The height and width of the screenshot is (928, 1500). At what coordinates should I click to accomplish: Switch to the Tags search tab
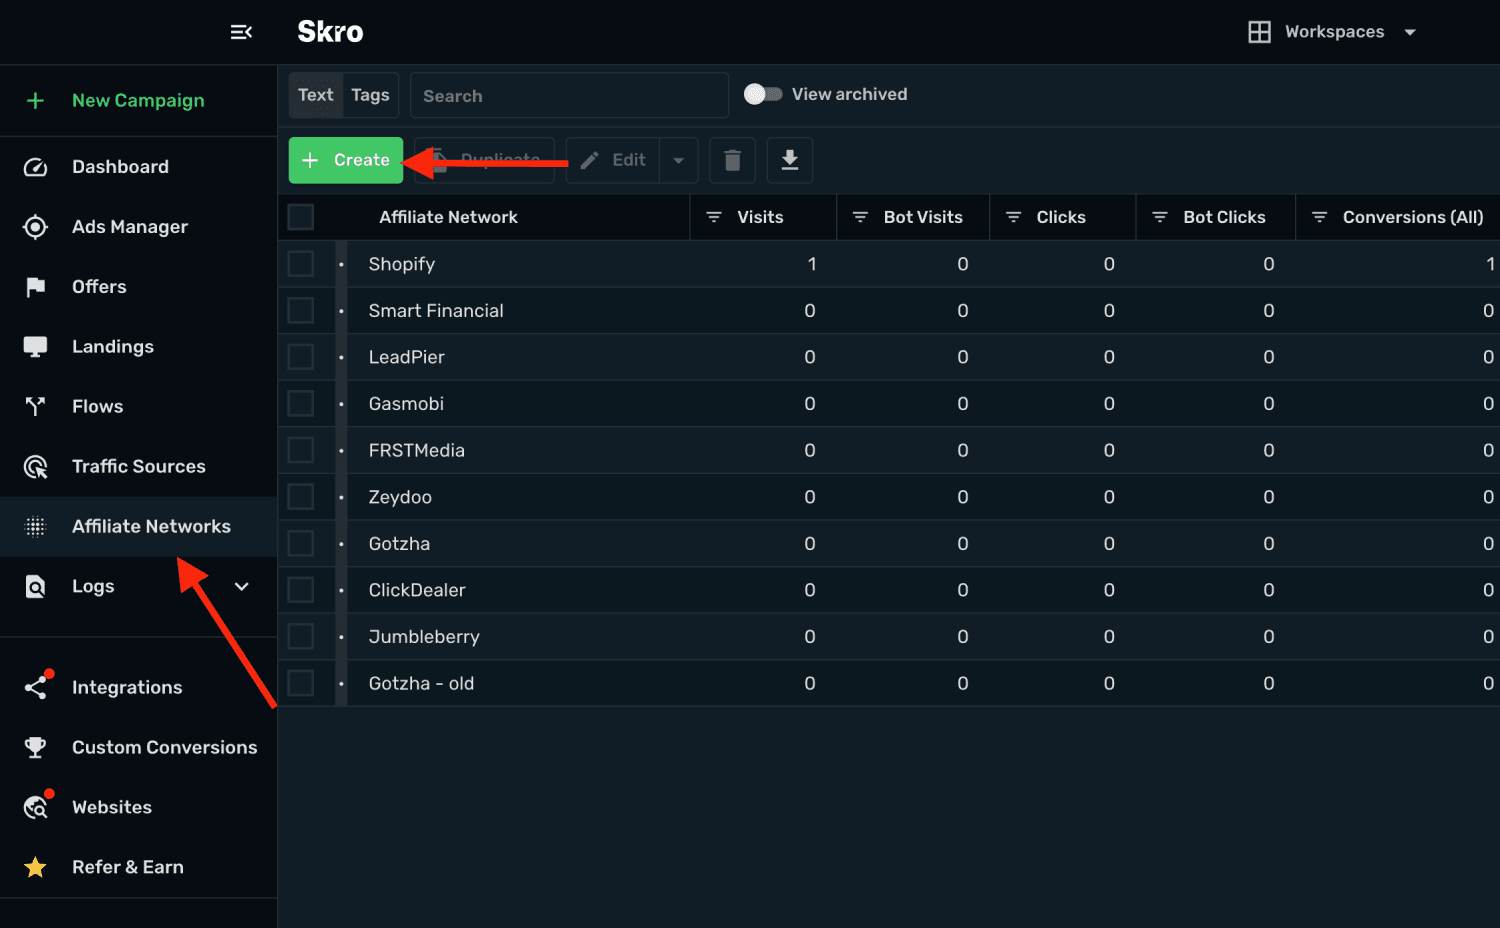click(x=370, y=95)
